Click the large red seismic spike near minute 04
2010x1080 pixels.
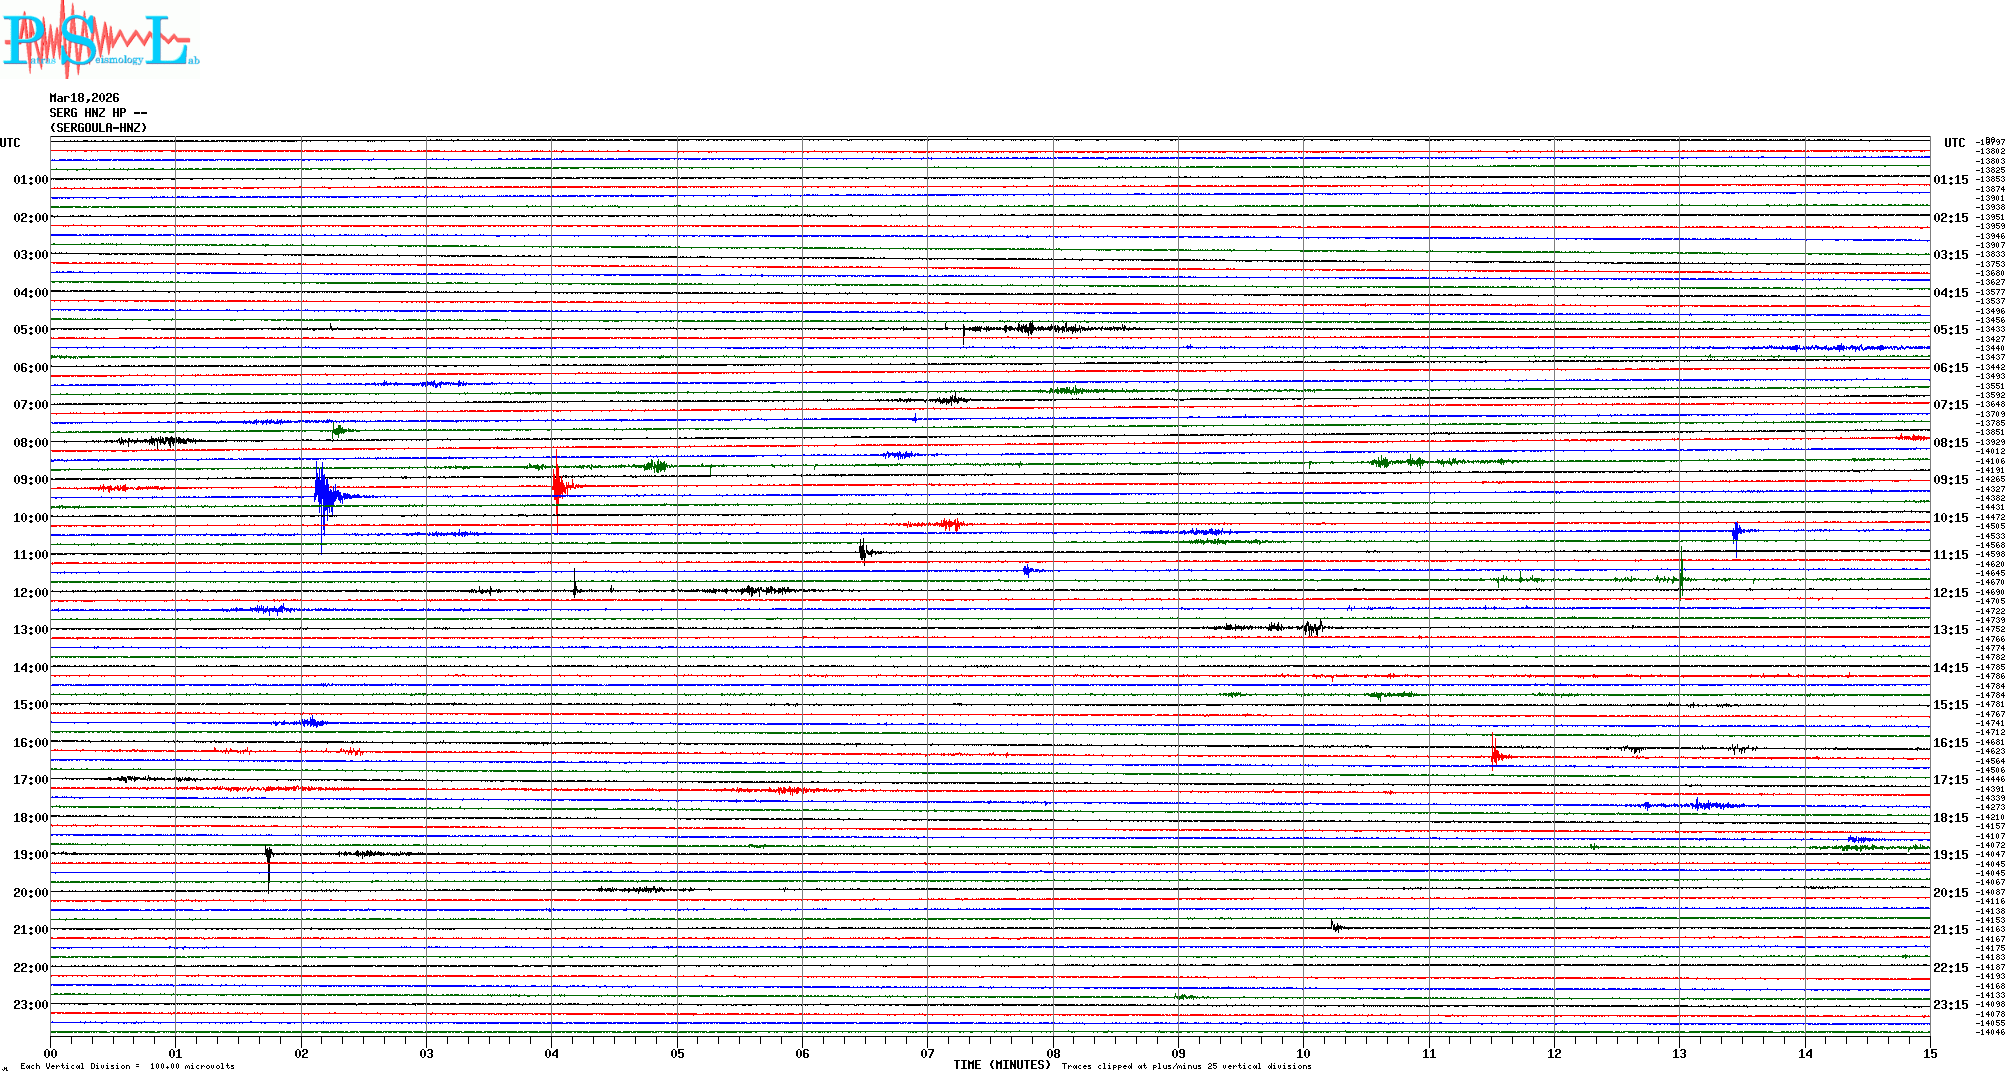click(x=558, y=486)
